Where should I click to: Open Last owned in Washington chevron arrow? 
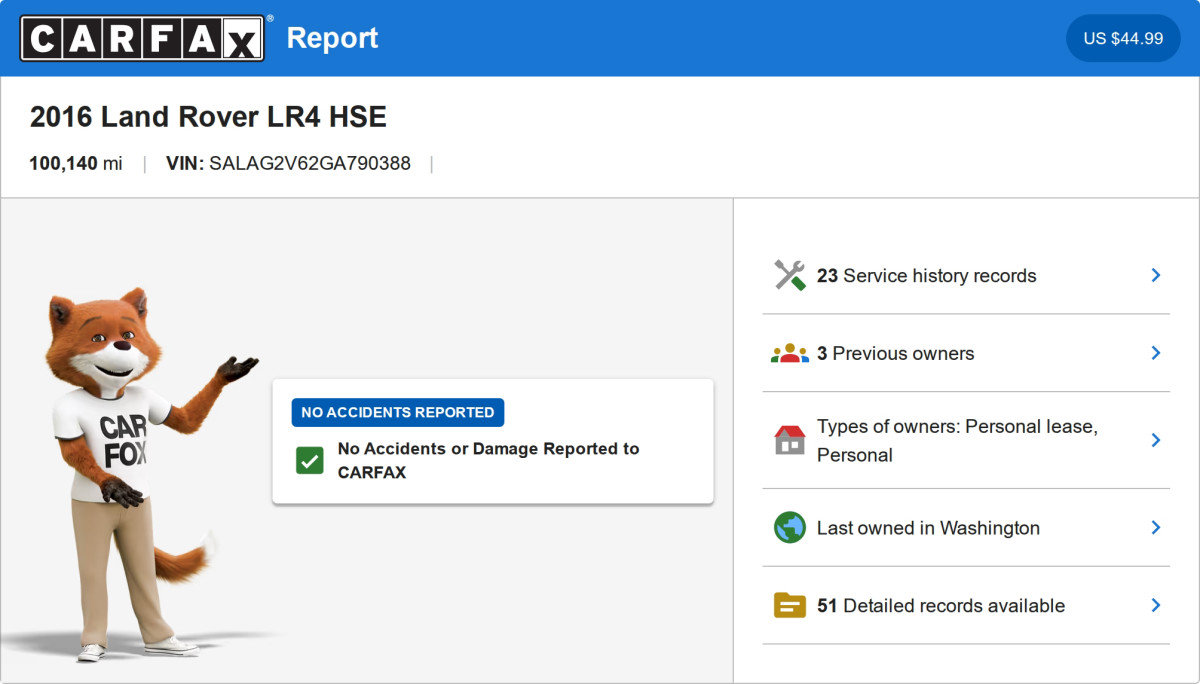pos(1155,528)
